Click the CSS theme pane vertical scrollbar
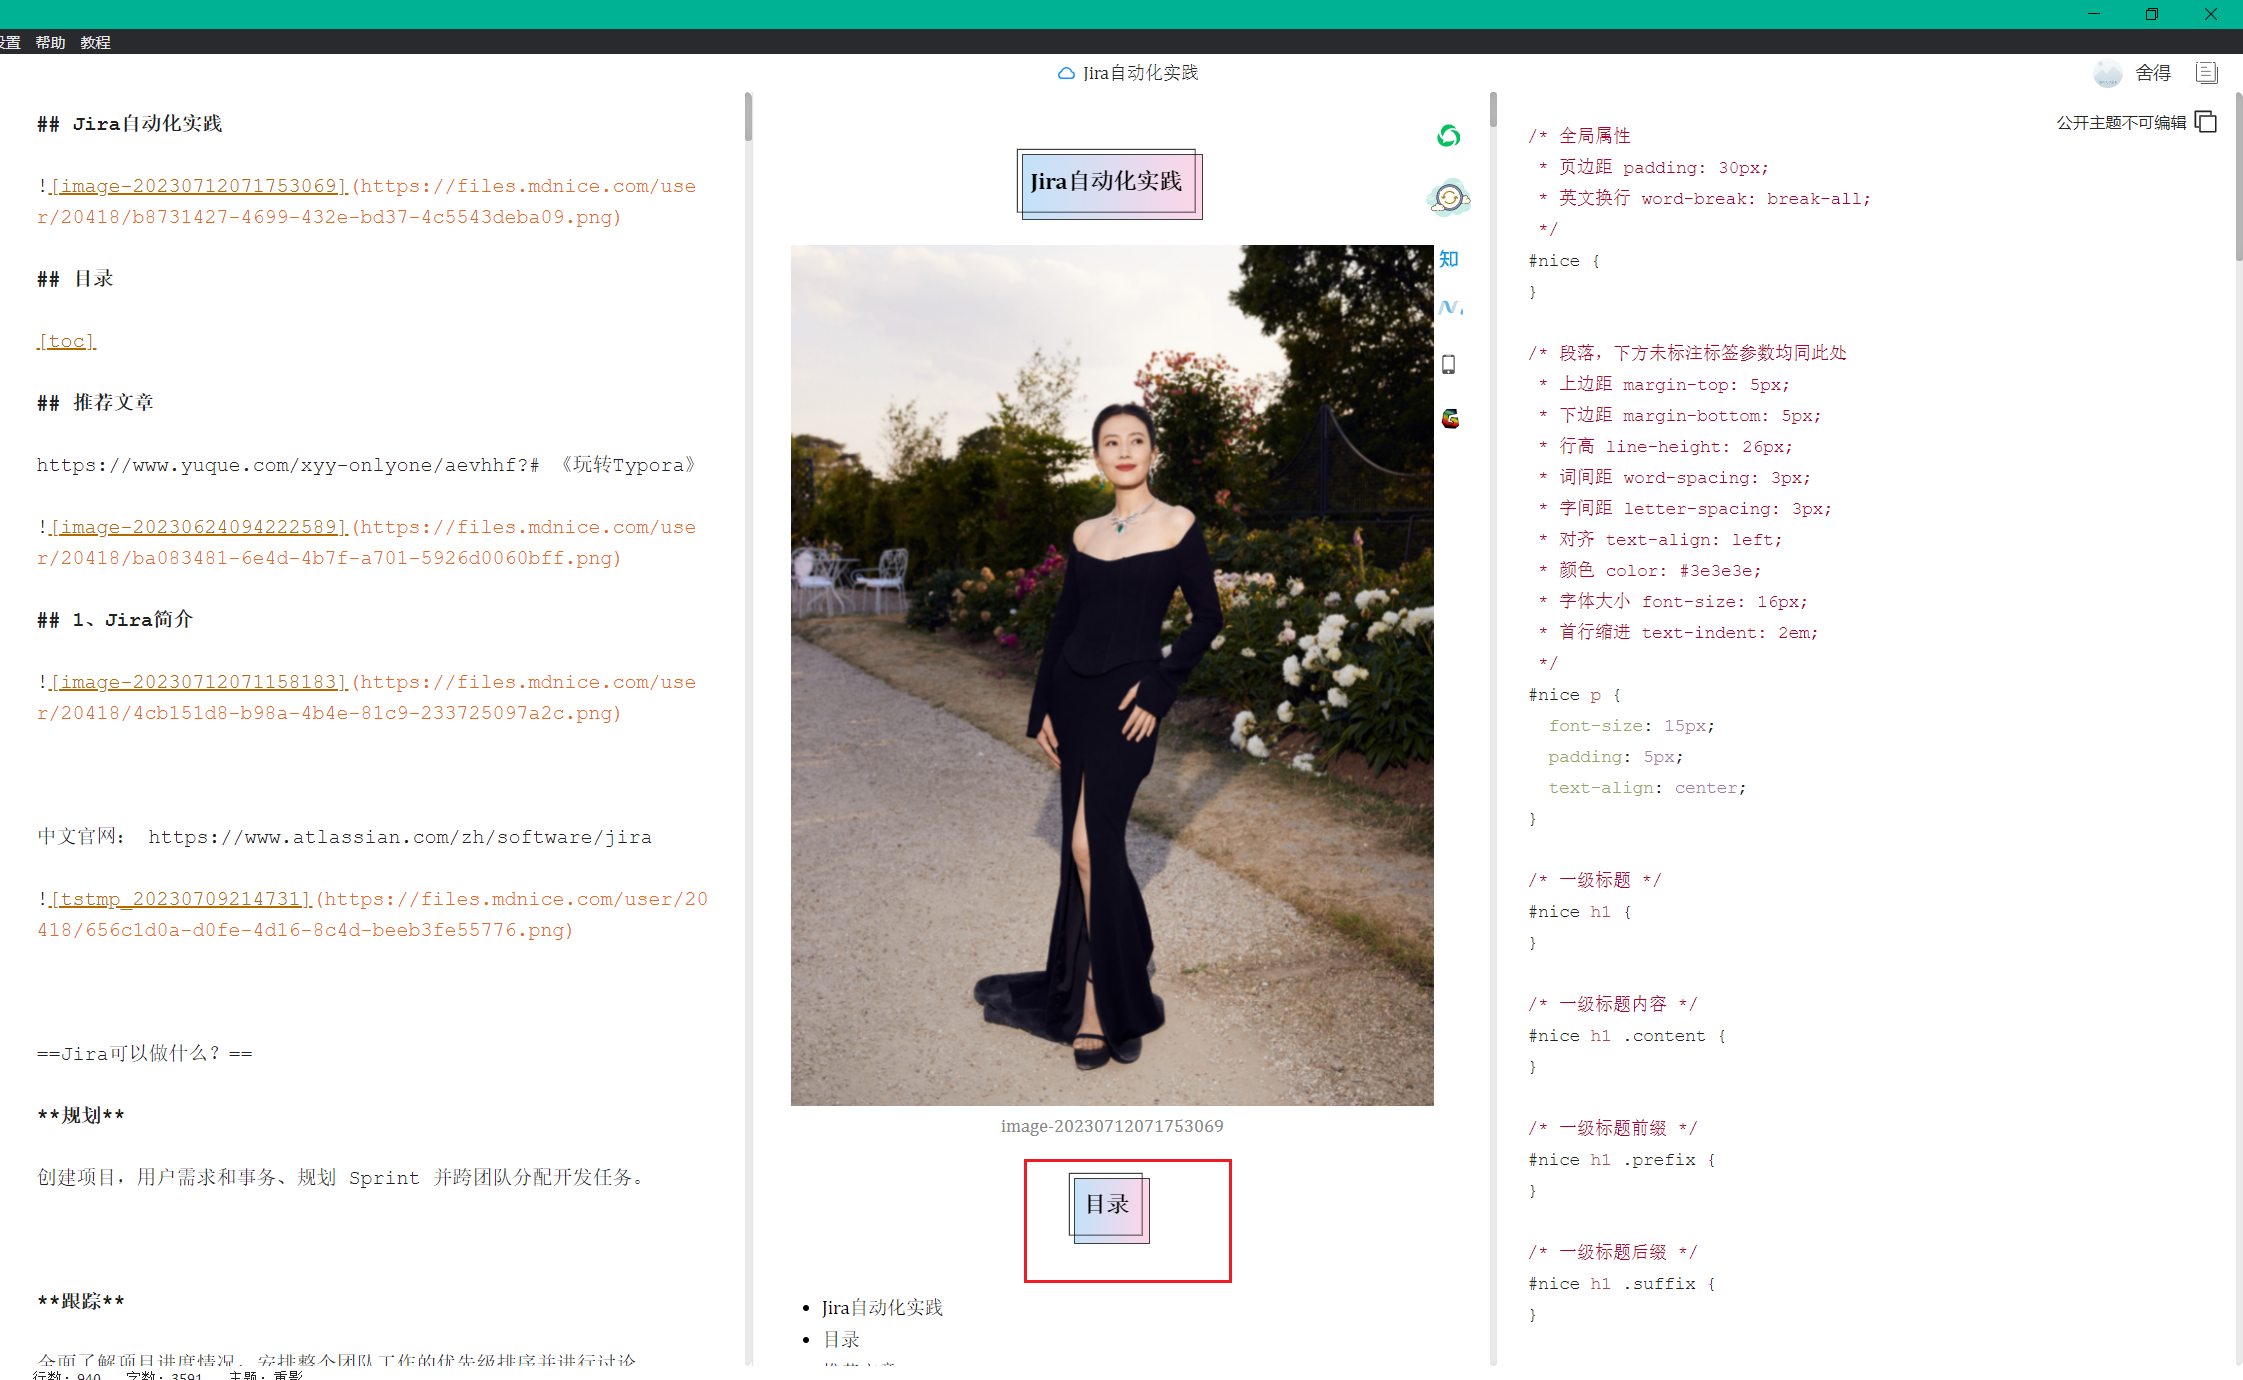 tap(2238, 178)
